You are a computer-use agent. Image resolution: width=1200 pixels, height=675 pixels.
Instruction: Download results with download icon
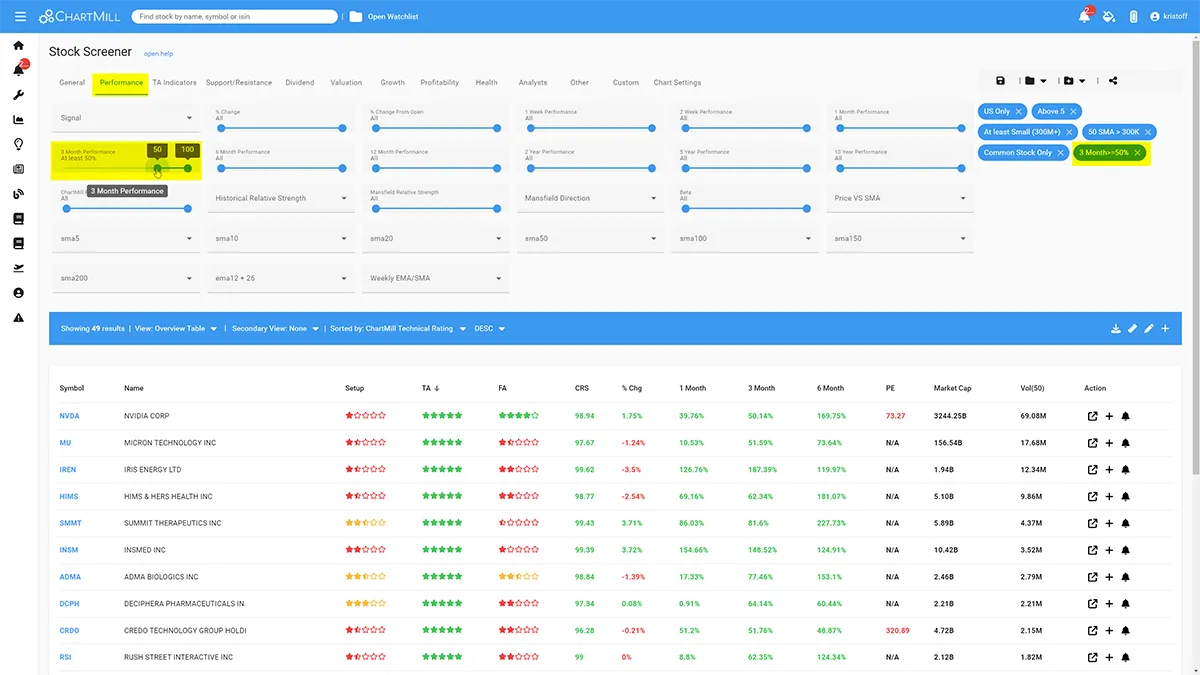point(1115,328)
